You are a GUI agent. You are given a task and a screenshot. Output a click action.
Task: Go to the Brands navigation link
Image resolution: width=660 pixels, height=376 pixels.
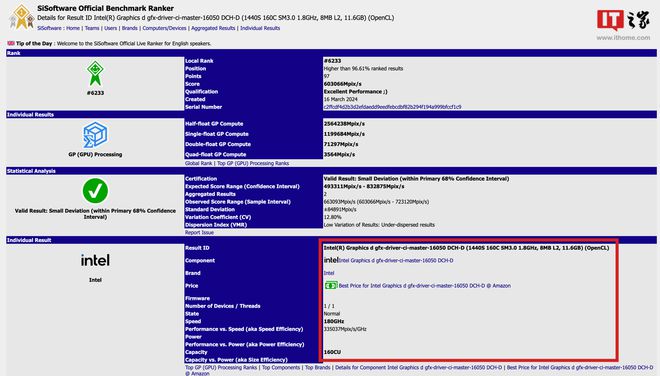coord(130,28)
